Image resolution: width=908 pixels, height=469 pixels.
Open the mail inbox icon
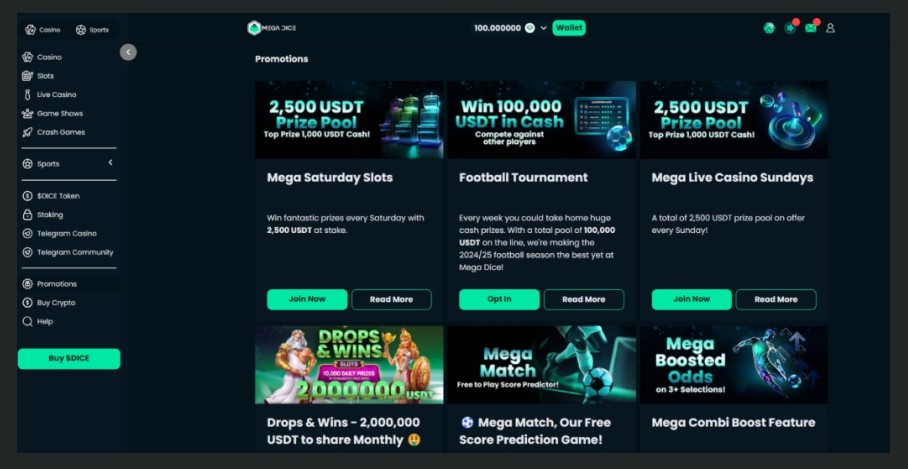click(811, 28)
